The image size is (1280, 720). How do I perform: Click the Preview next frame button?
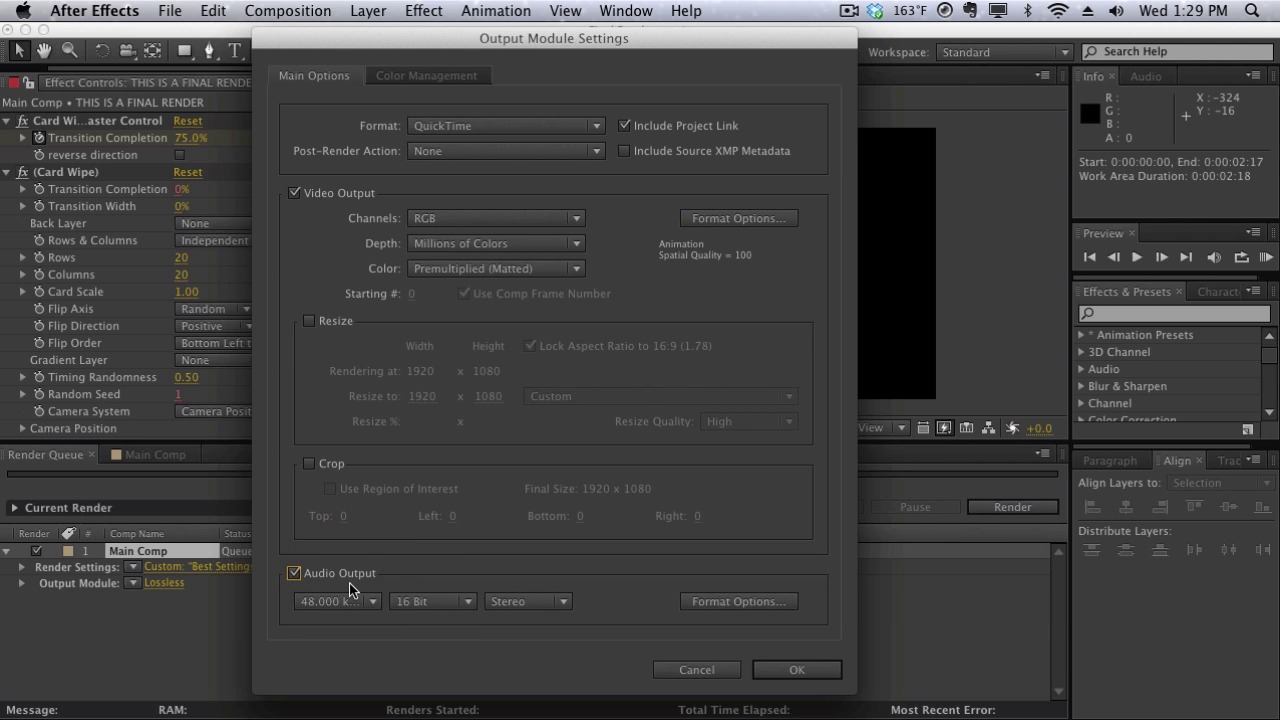pyautogui.click(x=1161, y=257)
